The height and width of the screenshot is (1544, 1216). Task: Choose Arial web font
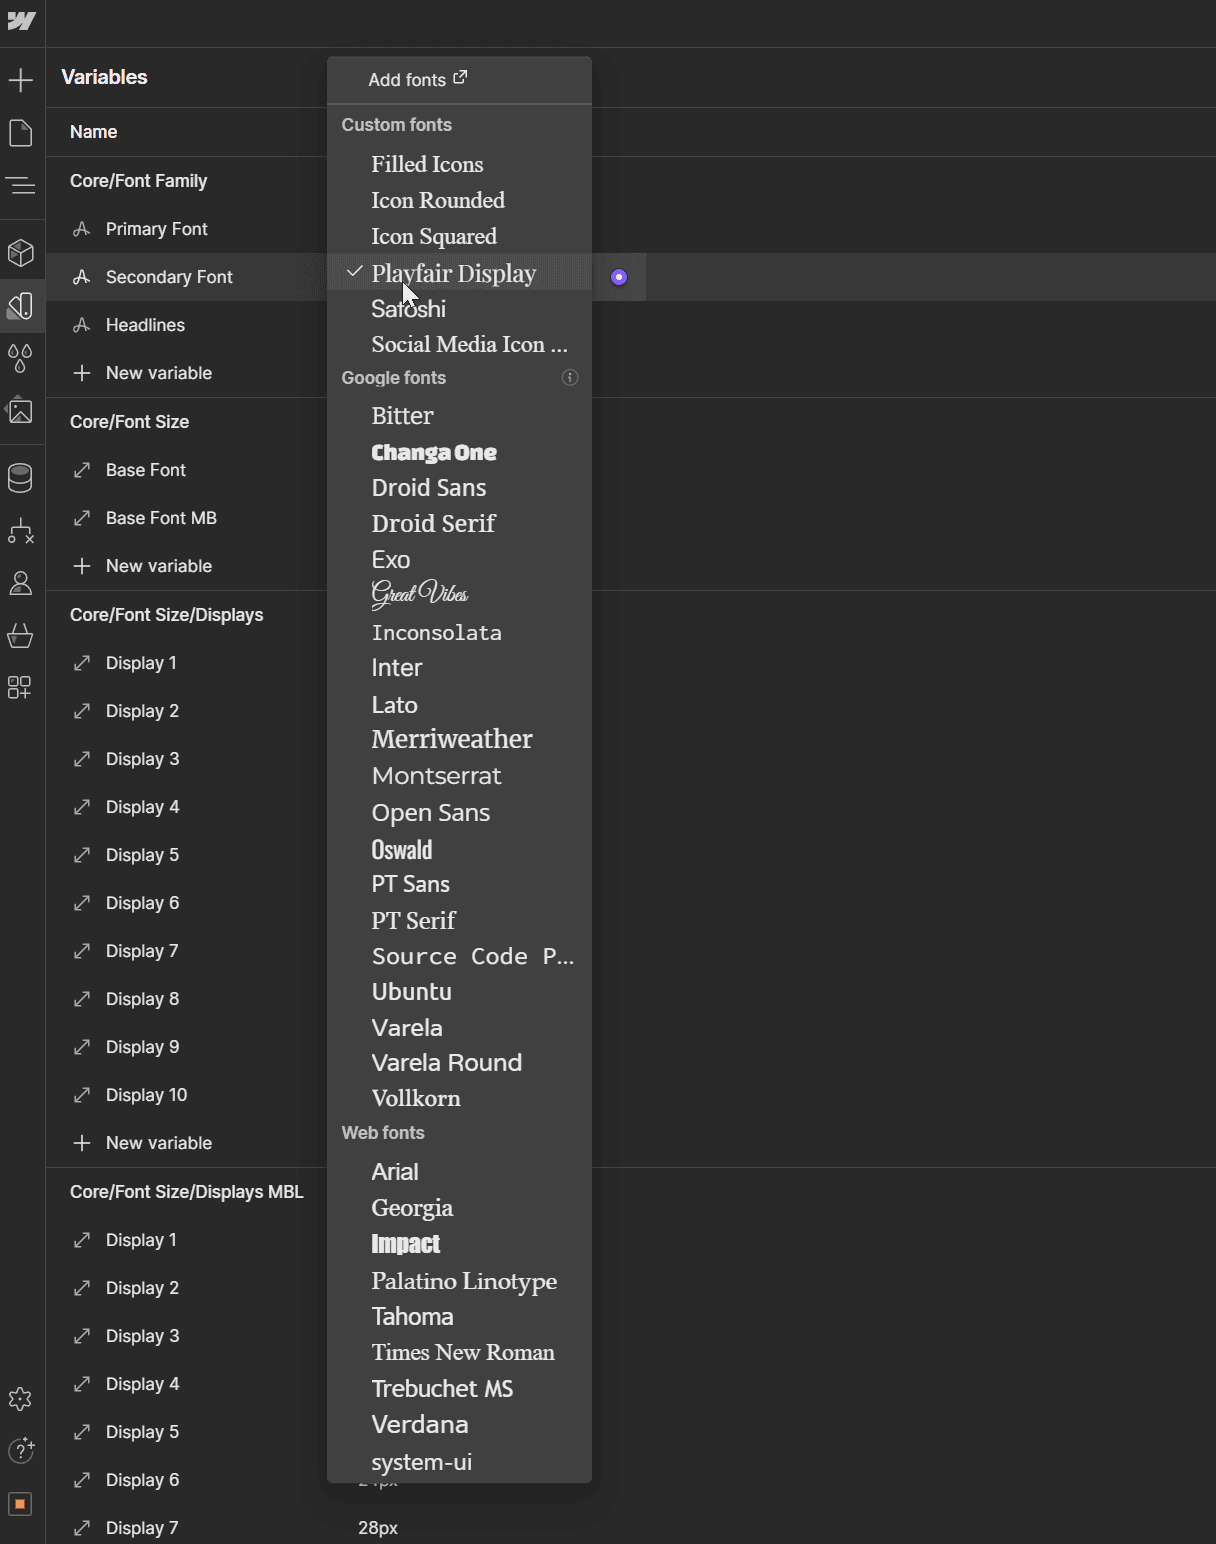coord(459,1172)
